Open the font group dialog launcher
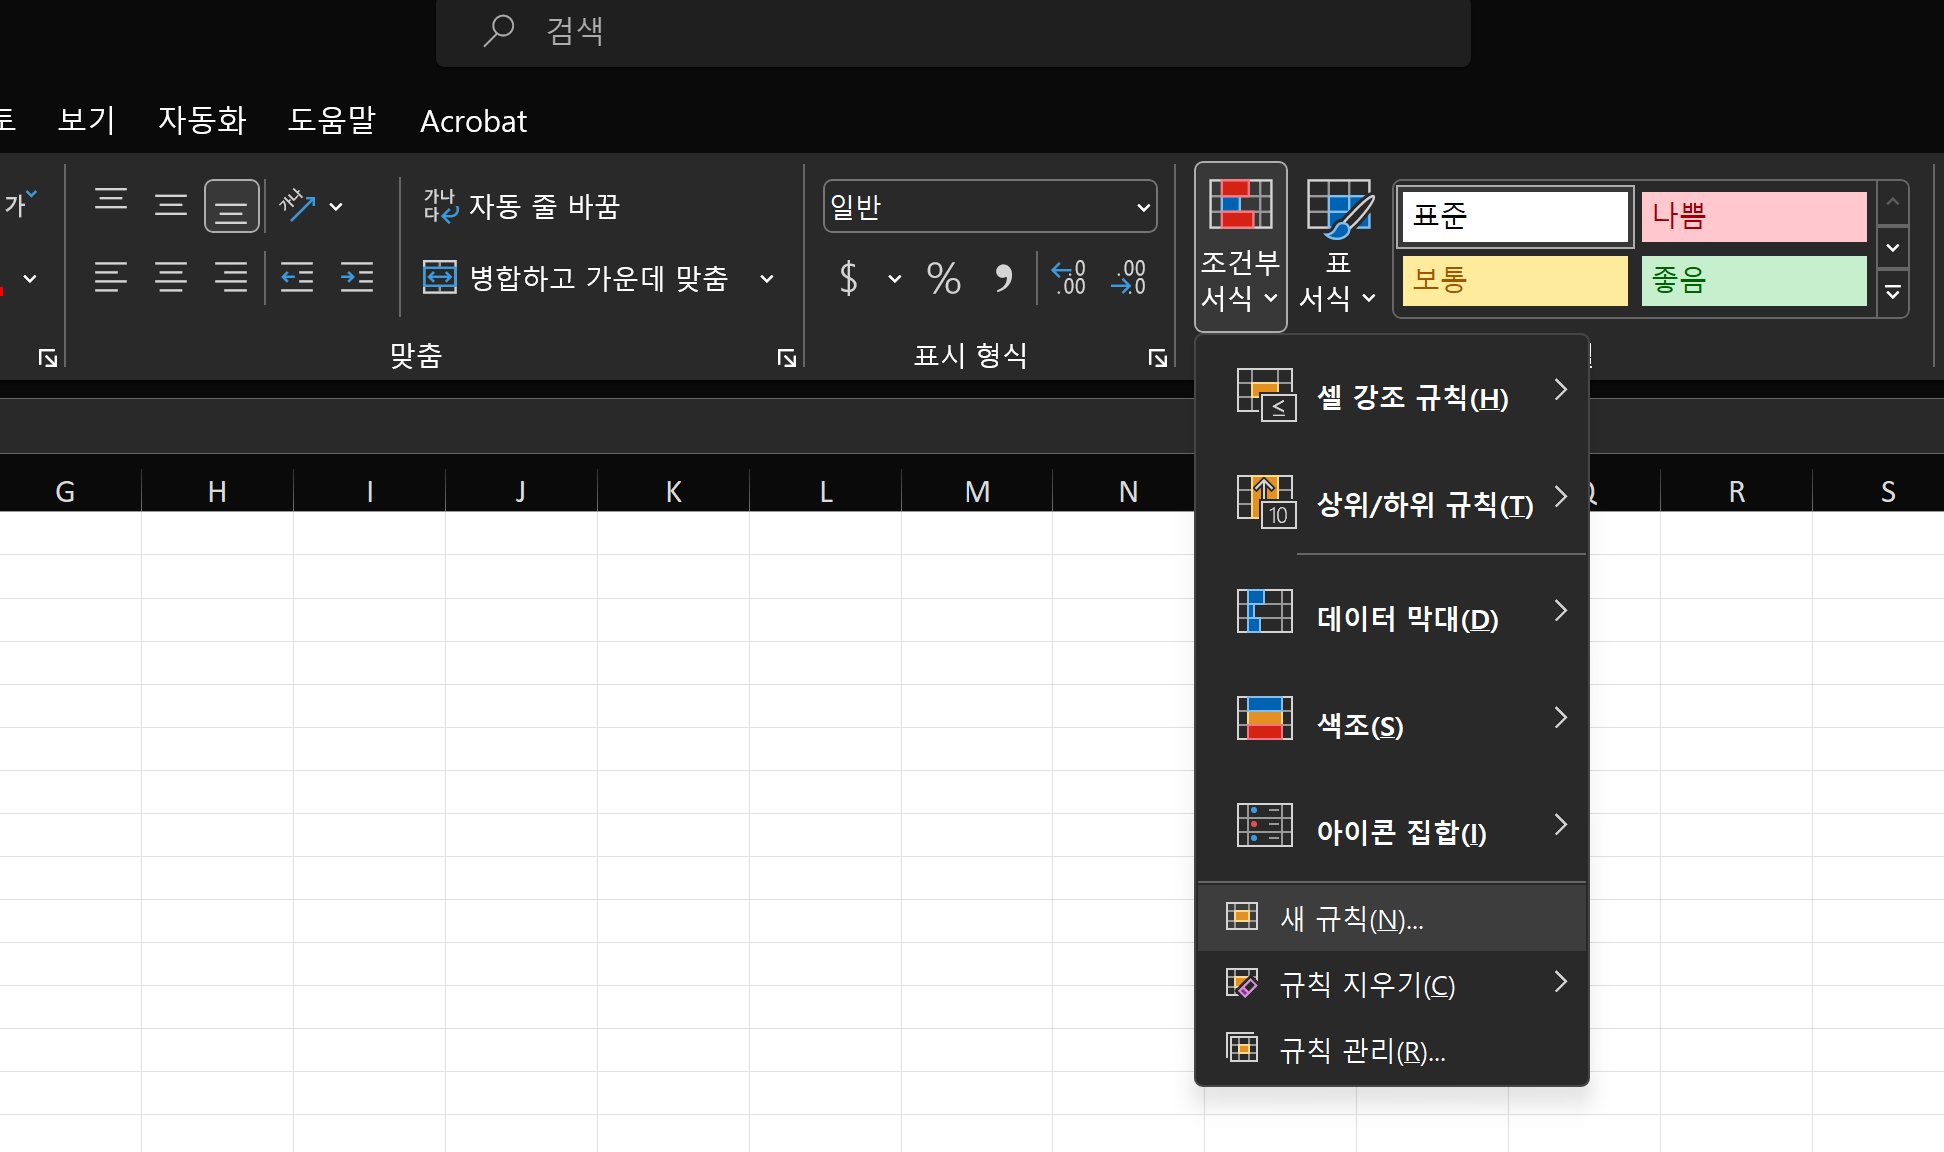 [47, 358]
